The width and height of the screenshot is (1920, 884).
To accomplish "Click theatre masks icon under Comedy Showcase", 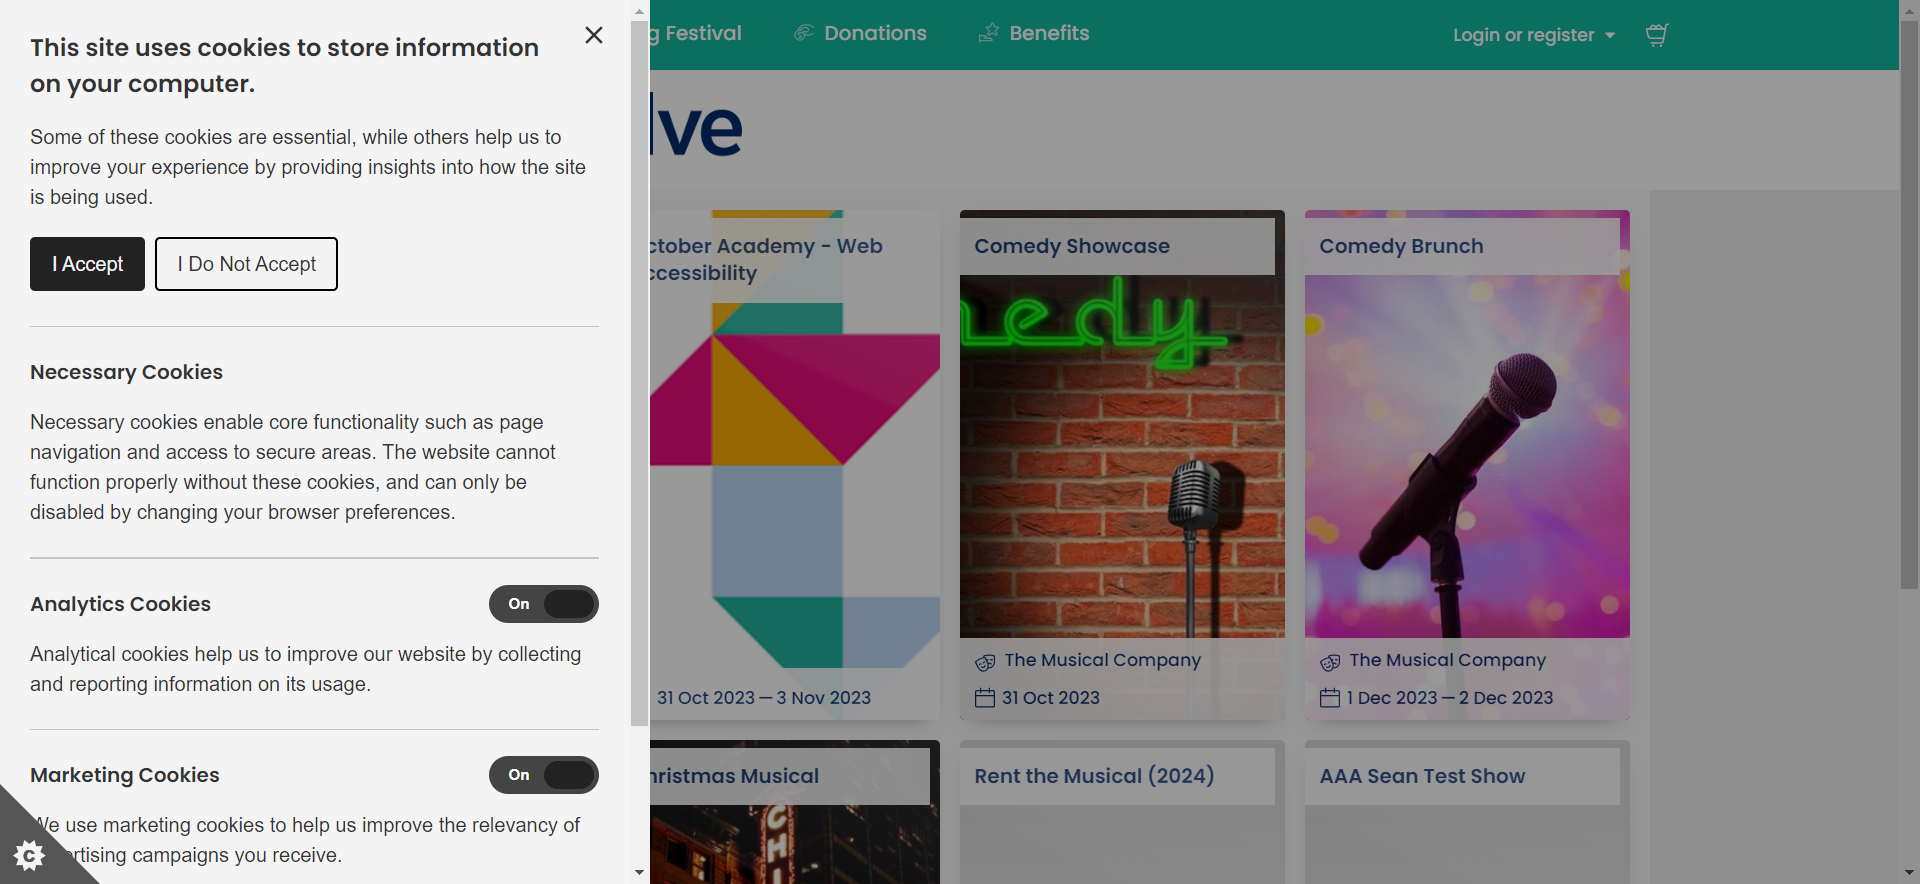I will pyautogui.click(x=985, y=662).
